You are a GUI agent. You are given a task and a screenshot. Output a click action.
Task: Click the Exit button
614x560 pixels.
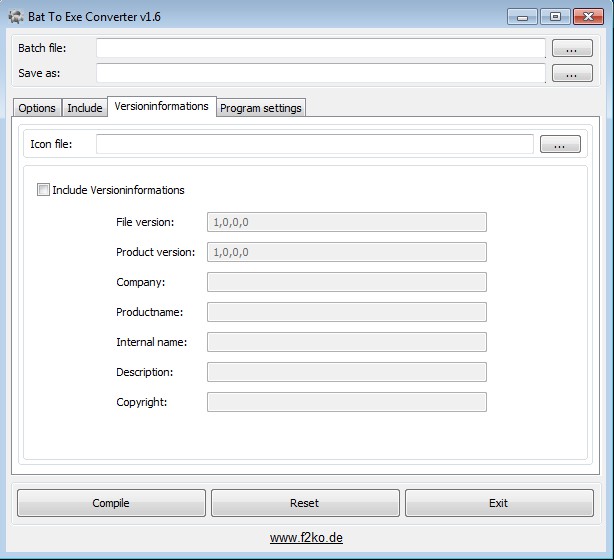click(x=499, y=503)
